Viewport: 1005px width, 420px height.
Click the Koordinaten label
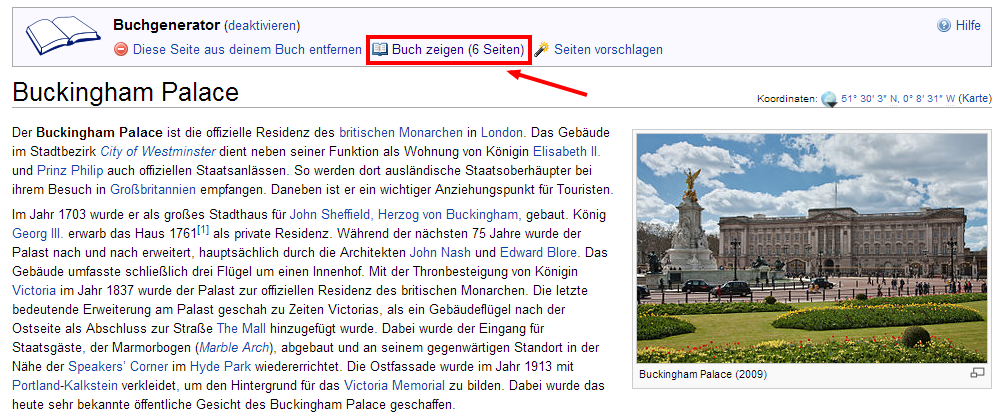[x=788, y=99]
